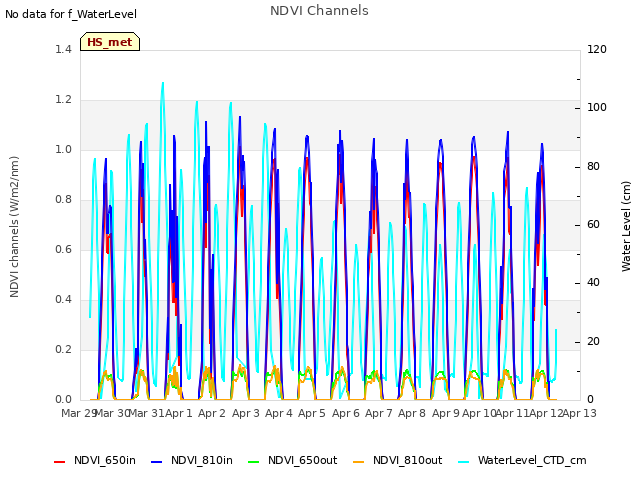Click the 120 right axis value
The height and width of the screenshot is (480, 640).
(x=597, y=49)
